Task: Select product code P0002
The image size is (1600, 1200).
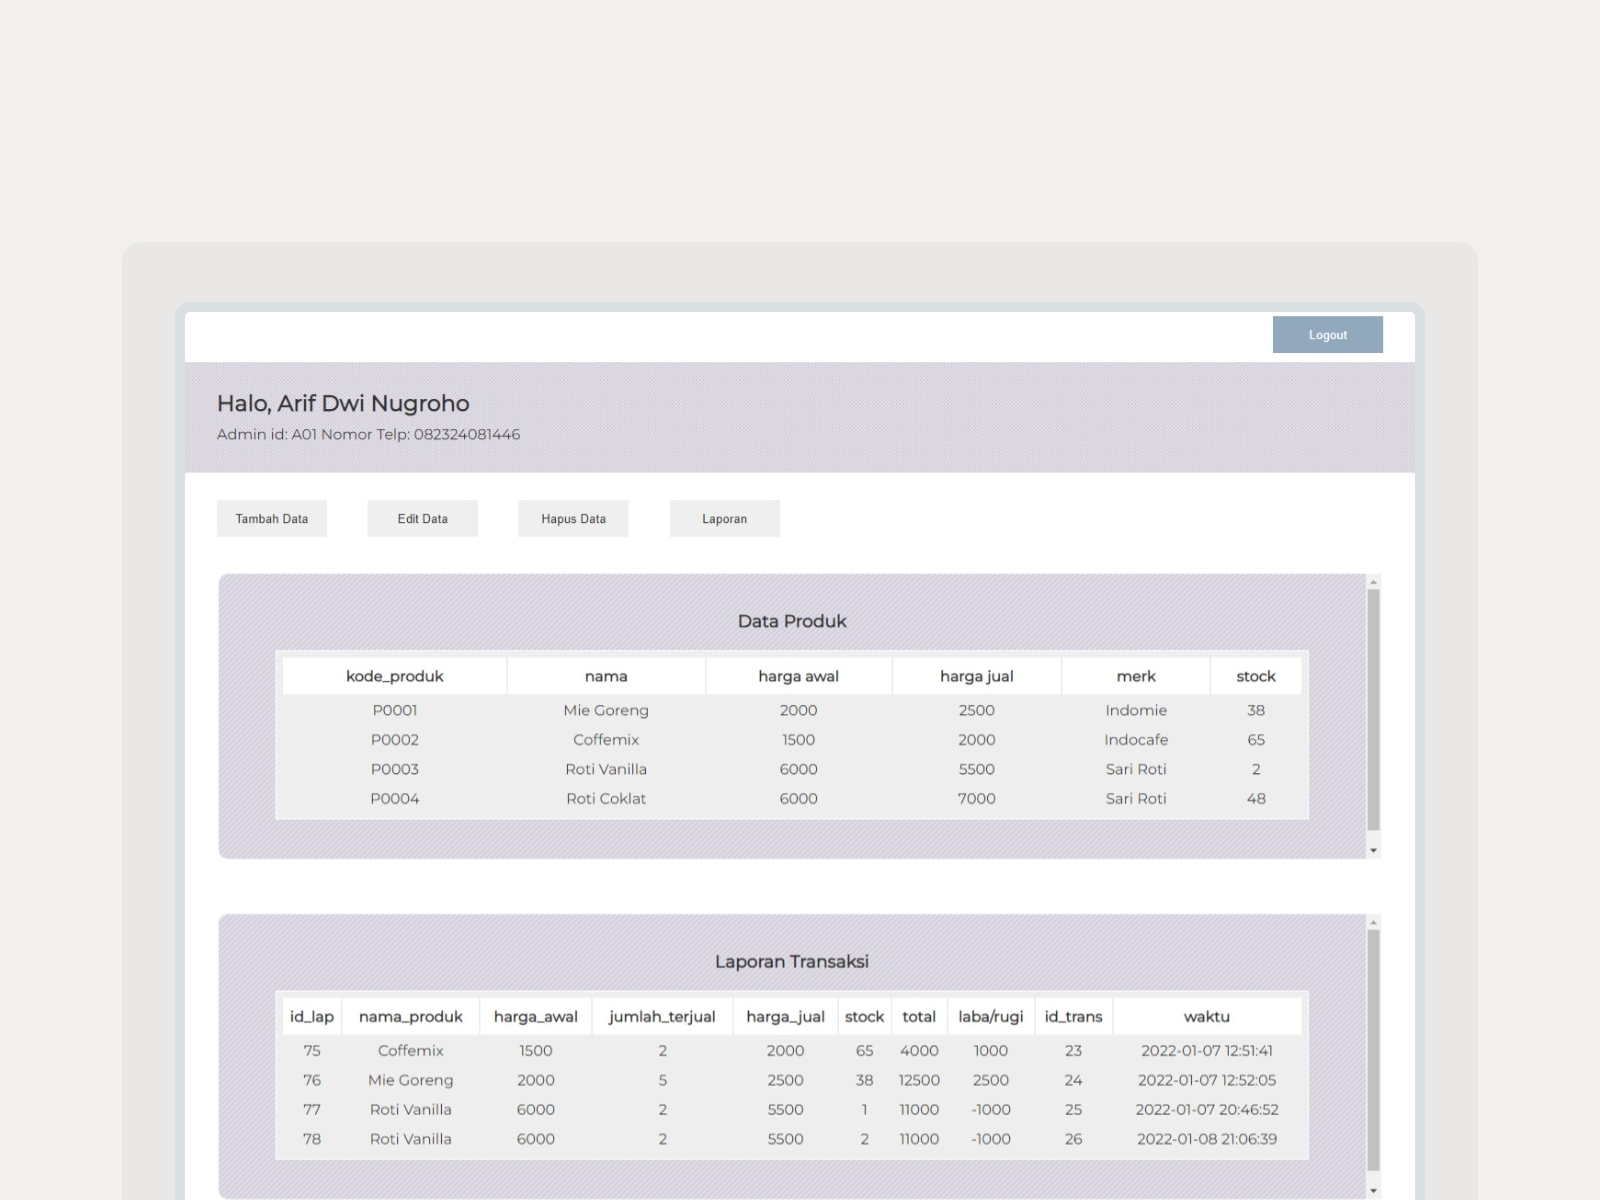Action: pos(395,740)
